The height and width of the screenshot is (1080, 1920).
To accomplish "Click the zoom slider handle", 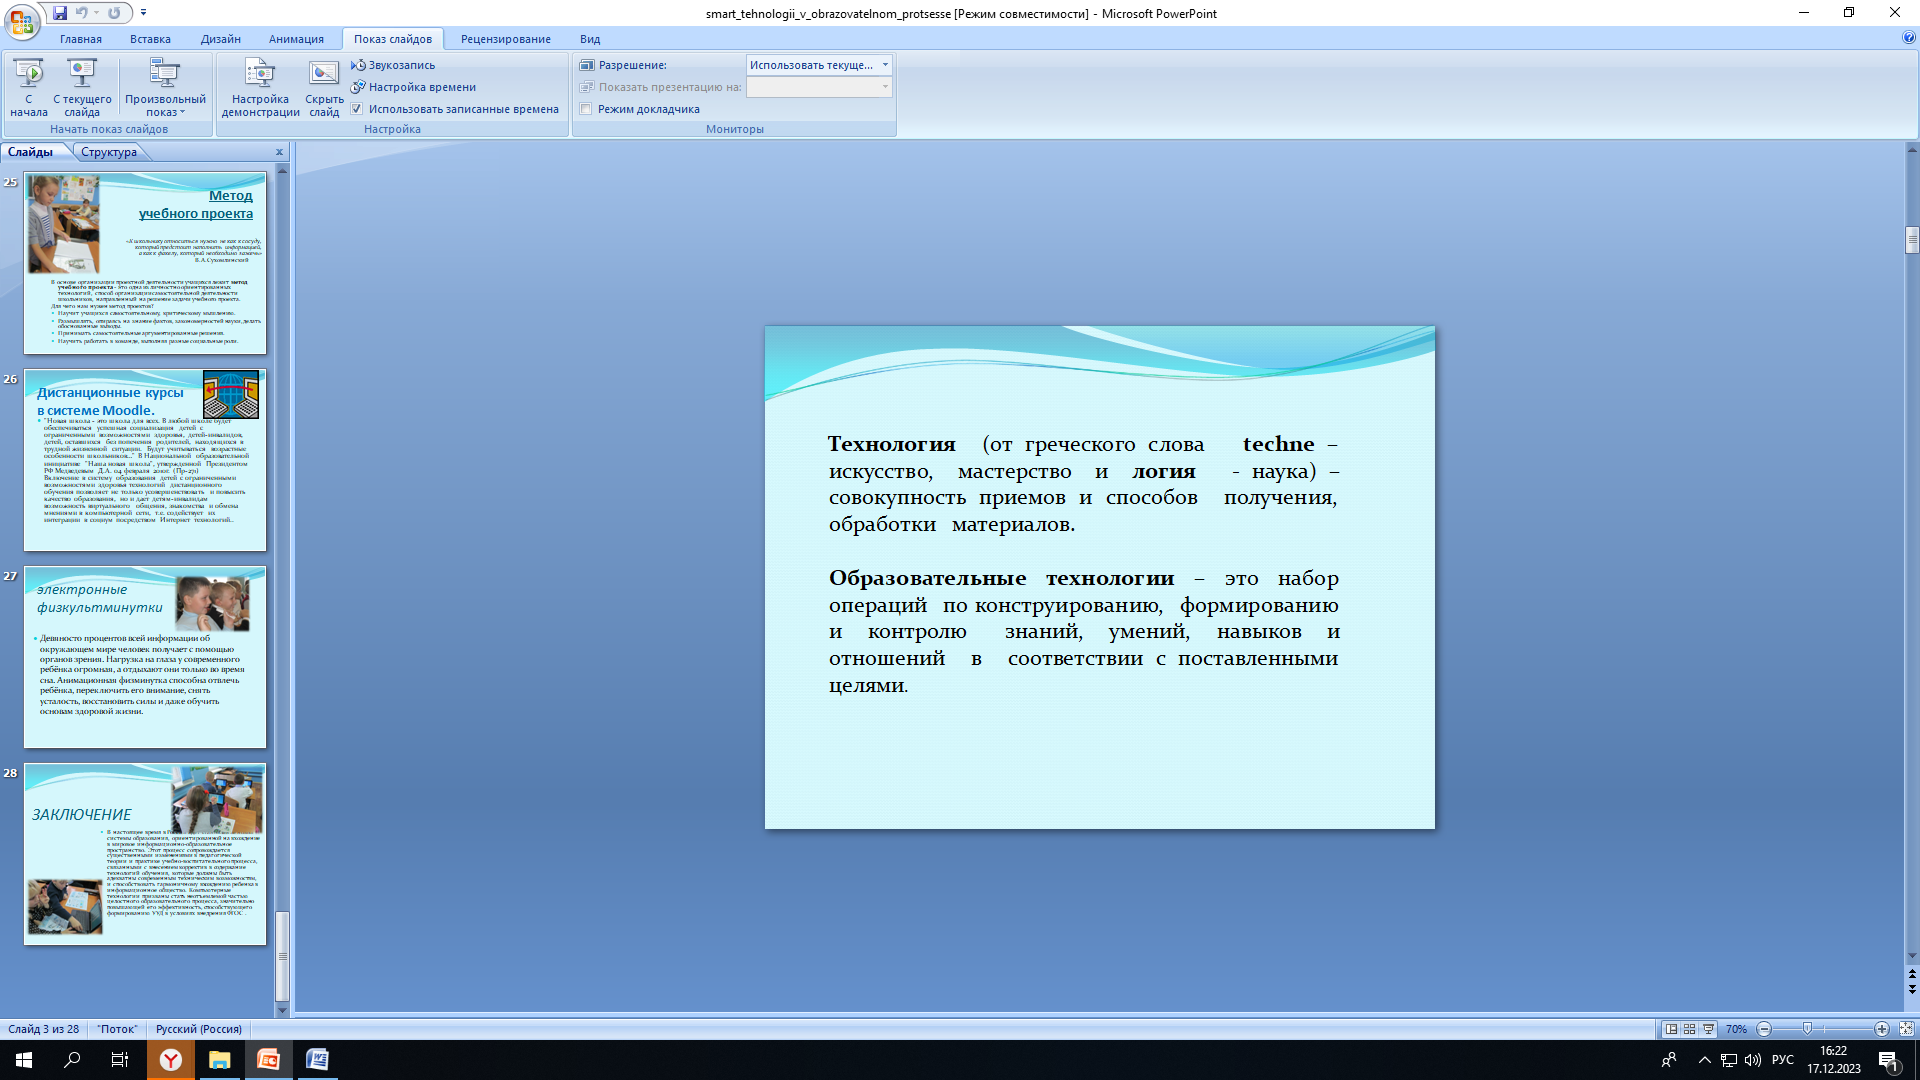I will [1807, 1029].
